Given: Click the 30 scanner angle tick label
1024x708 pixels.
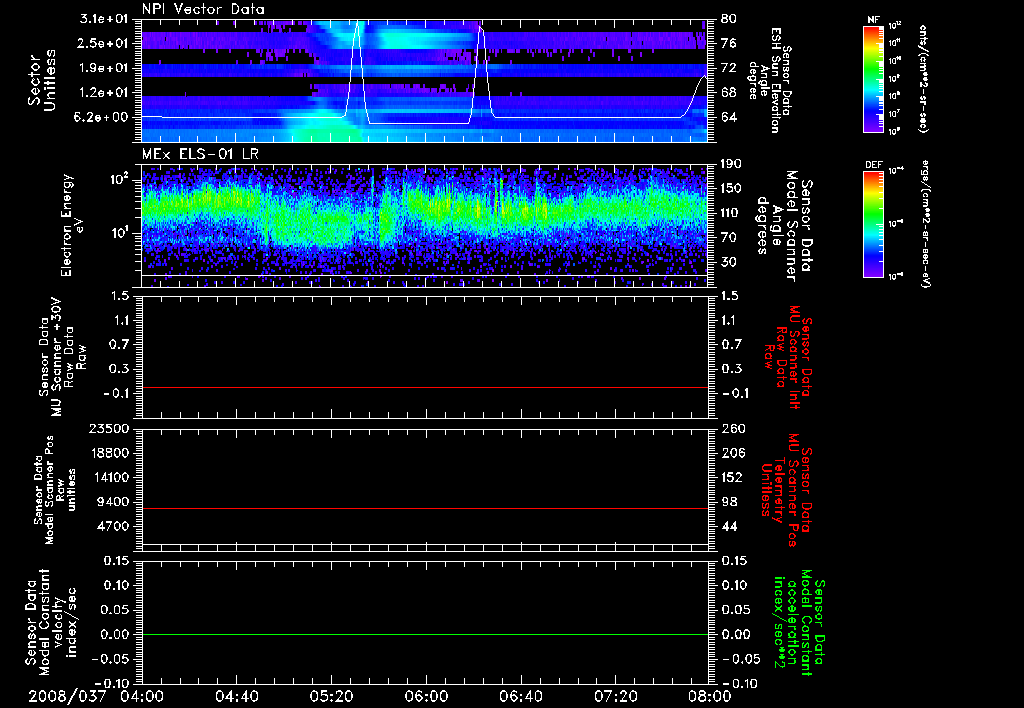Looking at the screenshot, I should [x=729, y=262].
